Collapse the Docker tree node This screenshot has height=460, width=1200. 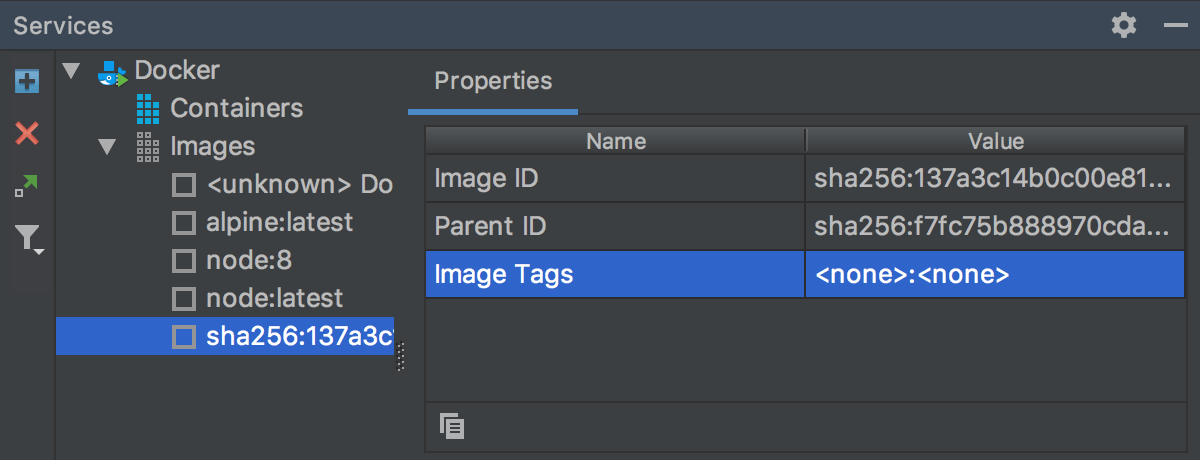70,71
